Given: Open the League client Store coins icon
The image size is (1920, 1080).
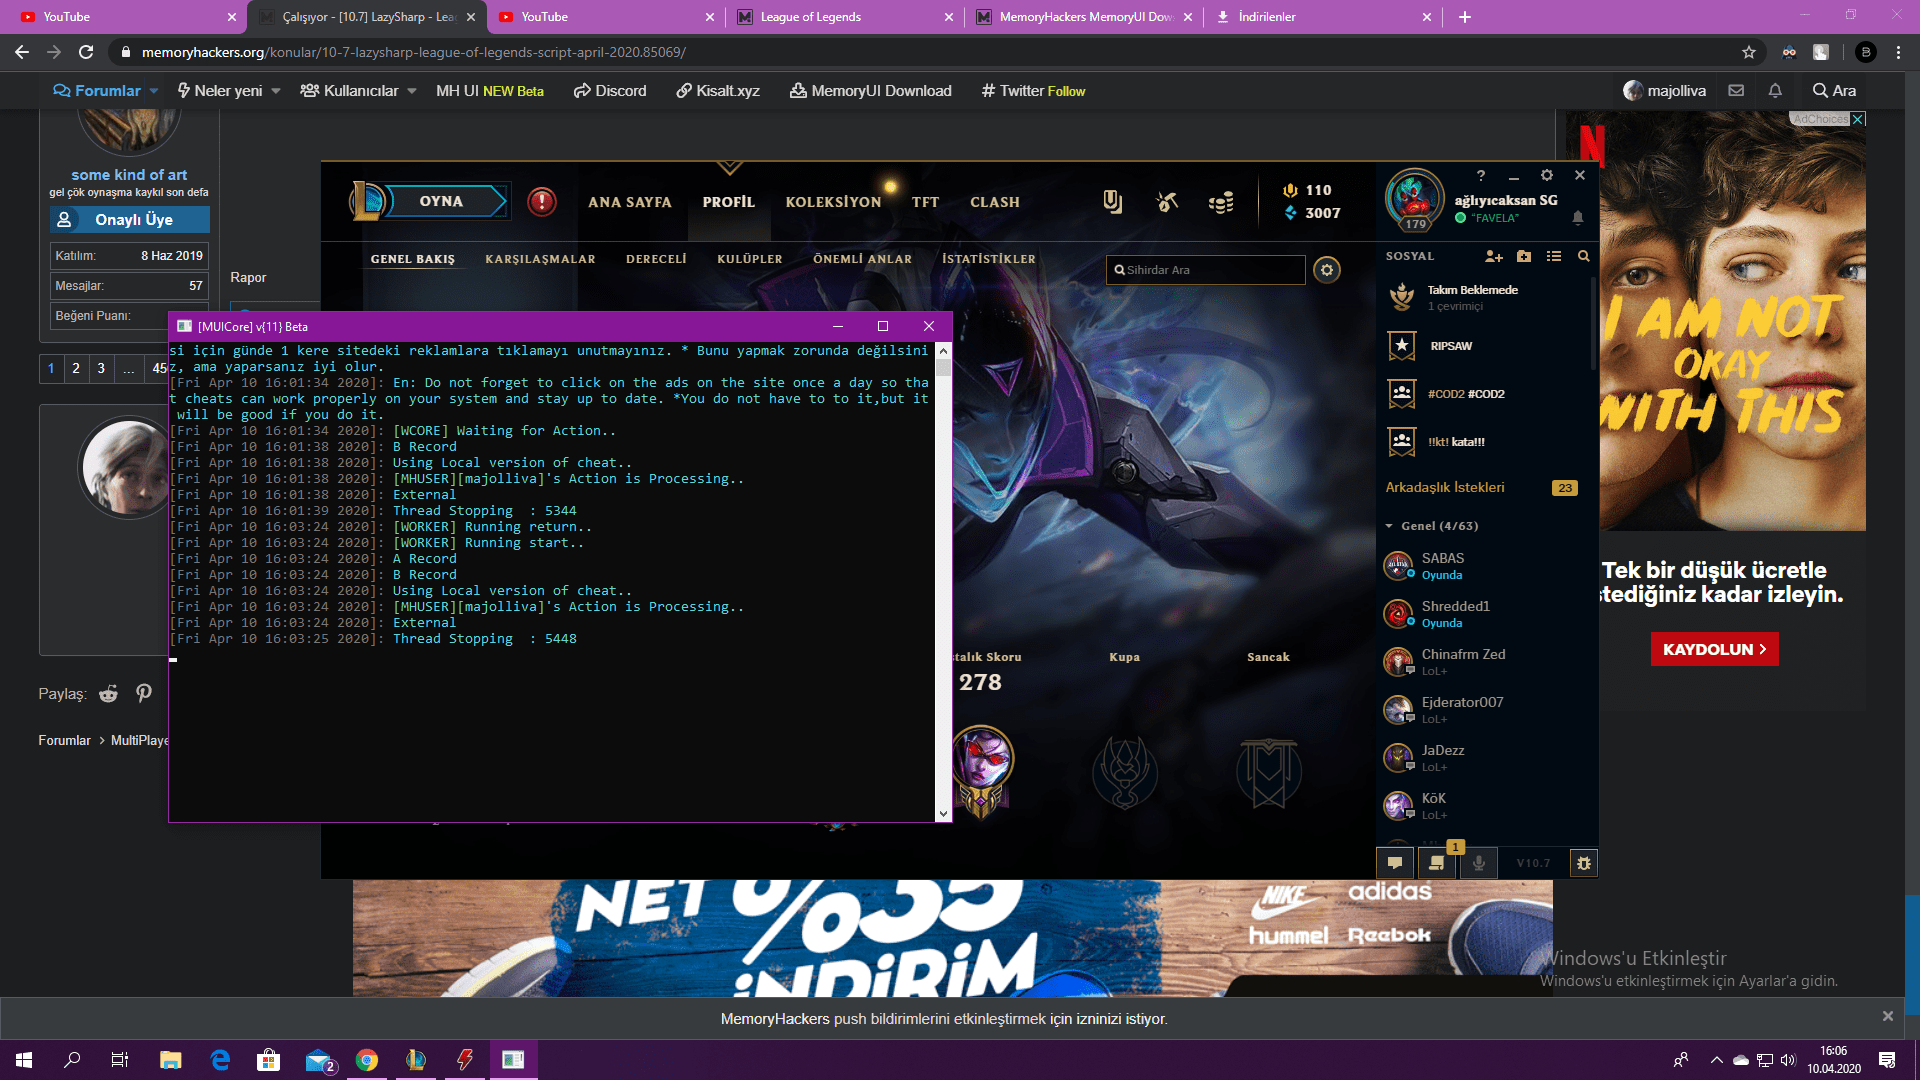Looking at the screenshot, I should (1221, 202).
